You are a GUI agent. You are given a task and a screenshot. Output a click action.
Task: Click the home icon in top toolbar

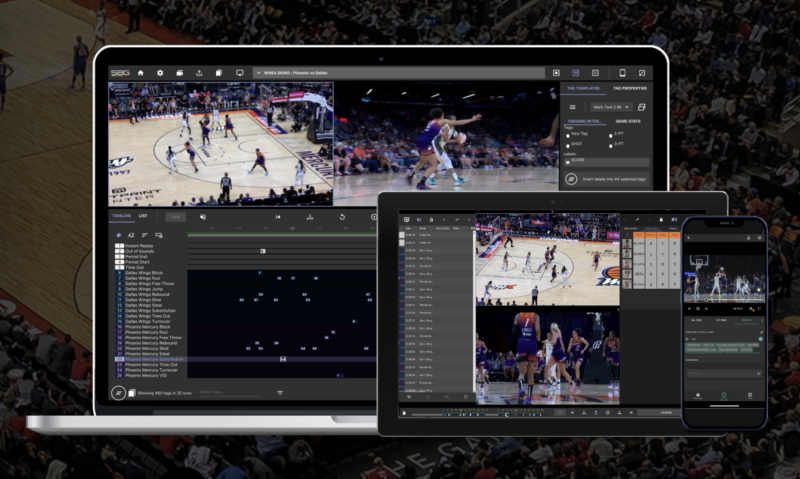[141, 73]
